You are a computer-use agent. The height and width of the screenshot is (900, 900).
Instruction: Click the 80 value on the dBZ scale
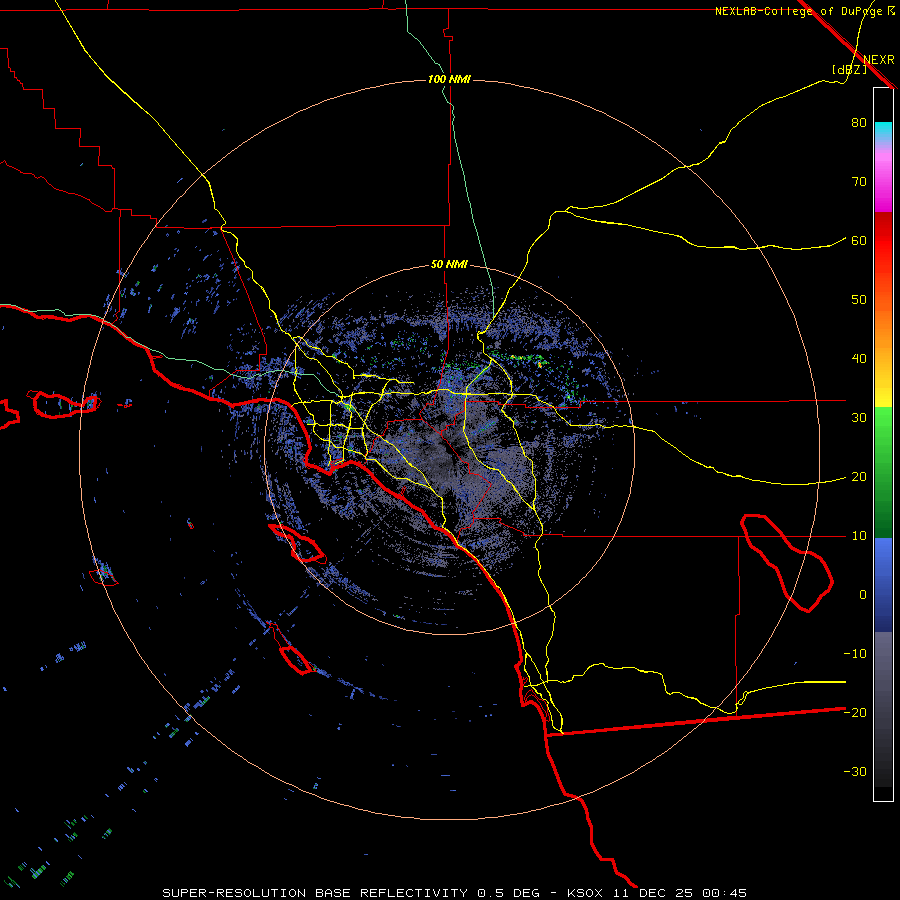tap(859, 123)
